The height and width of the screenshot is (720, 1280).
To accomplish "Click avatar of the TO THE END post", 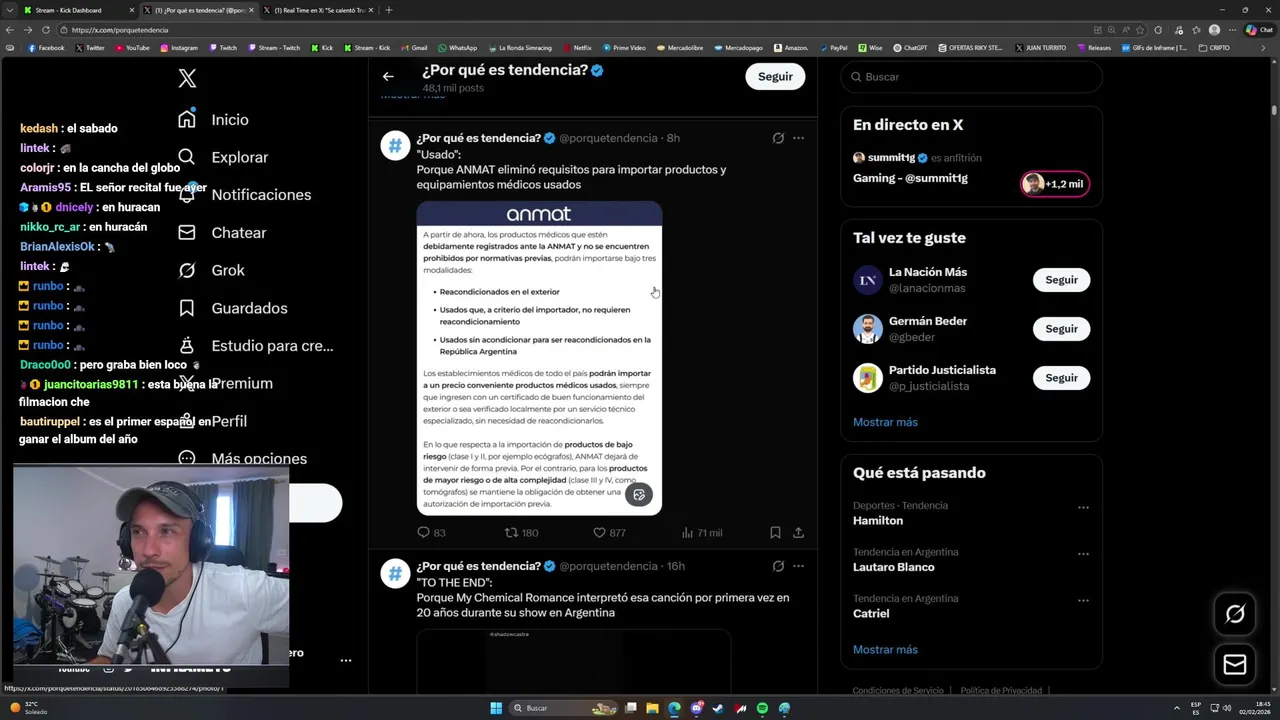I will (395, 574).
